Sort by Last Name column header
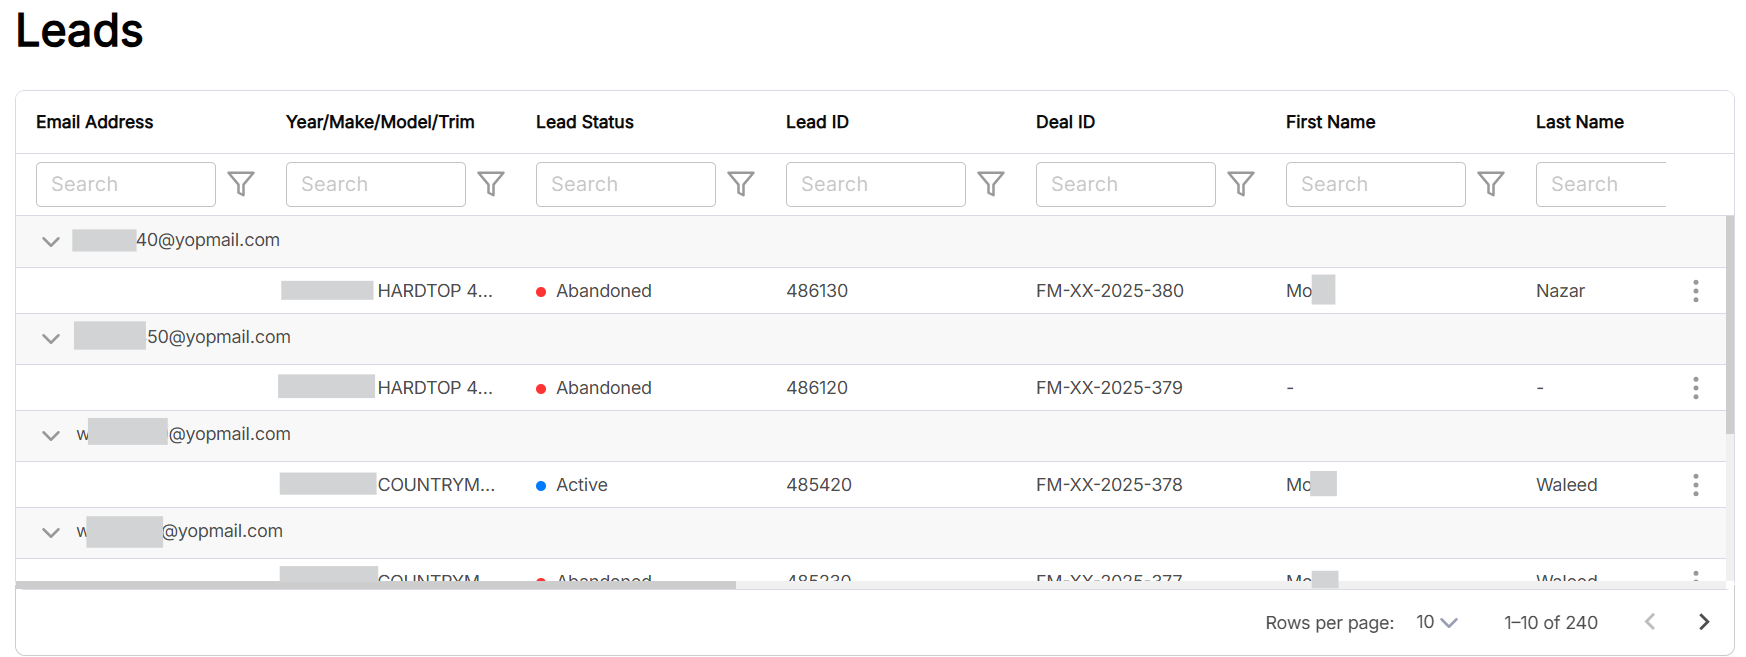This screenshot has width=1746, height=657. 1579,122
